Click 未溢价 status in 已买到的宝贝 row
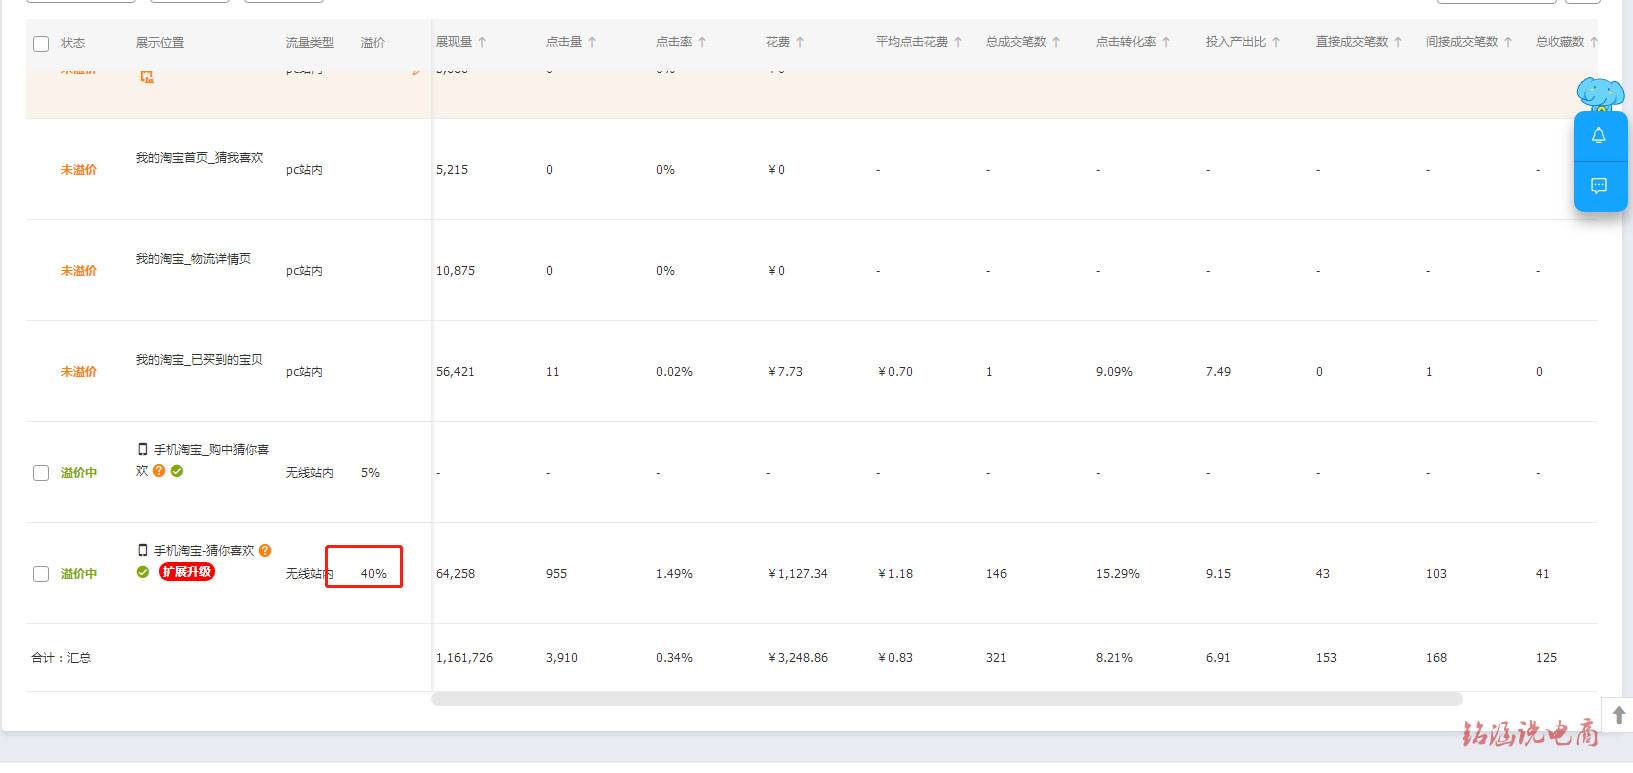This screenshot has height=773, width=1633. click(79, 372)
